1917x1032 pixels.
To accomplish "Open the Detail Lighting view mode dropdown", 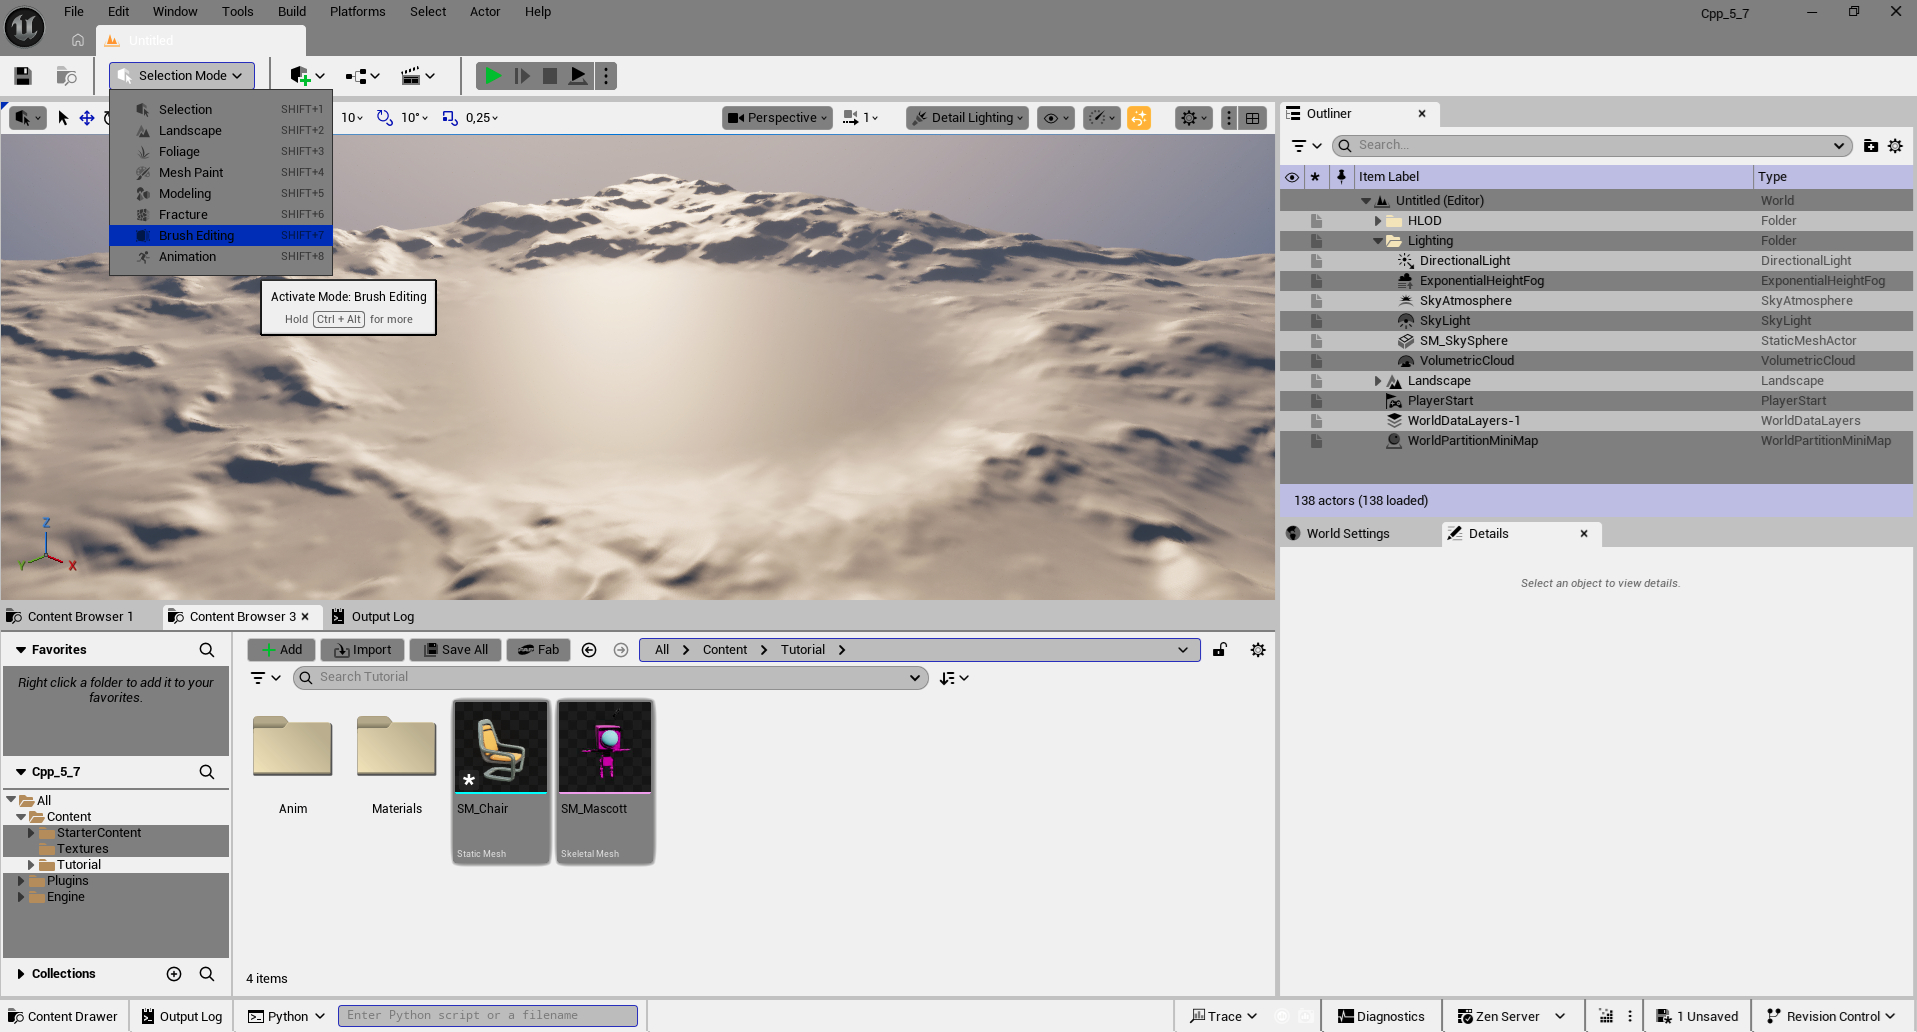I will (x=967, y=118).
